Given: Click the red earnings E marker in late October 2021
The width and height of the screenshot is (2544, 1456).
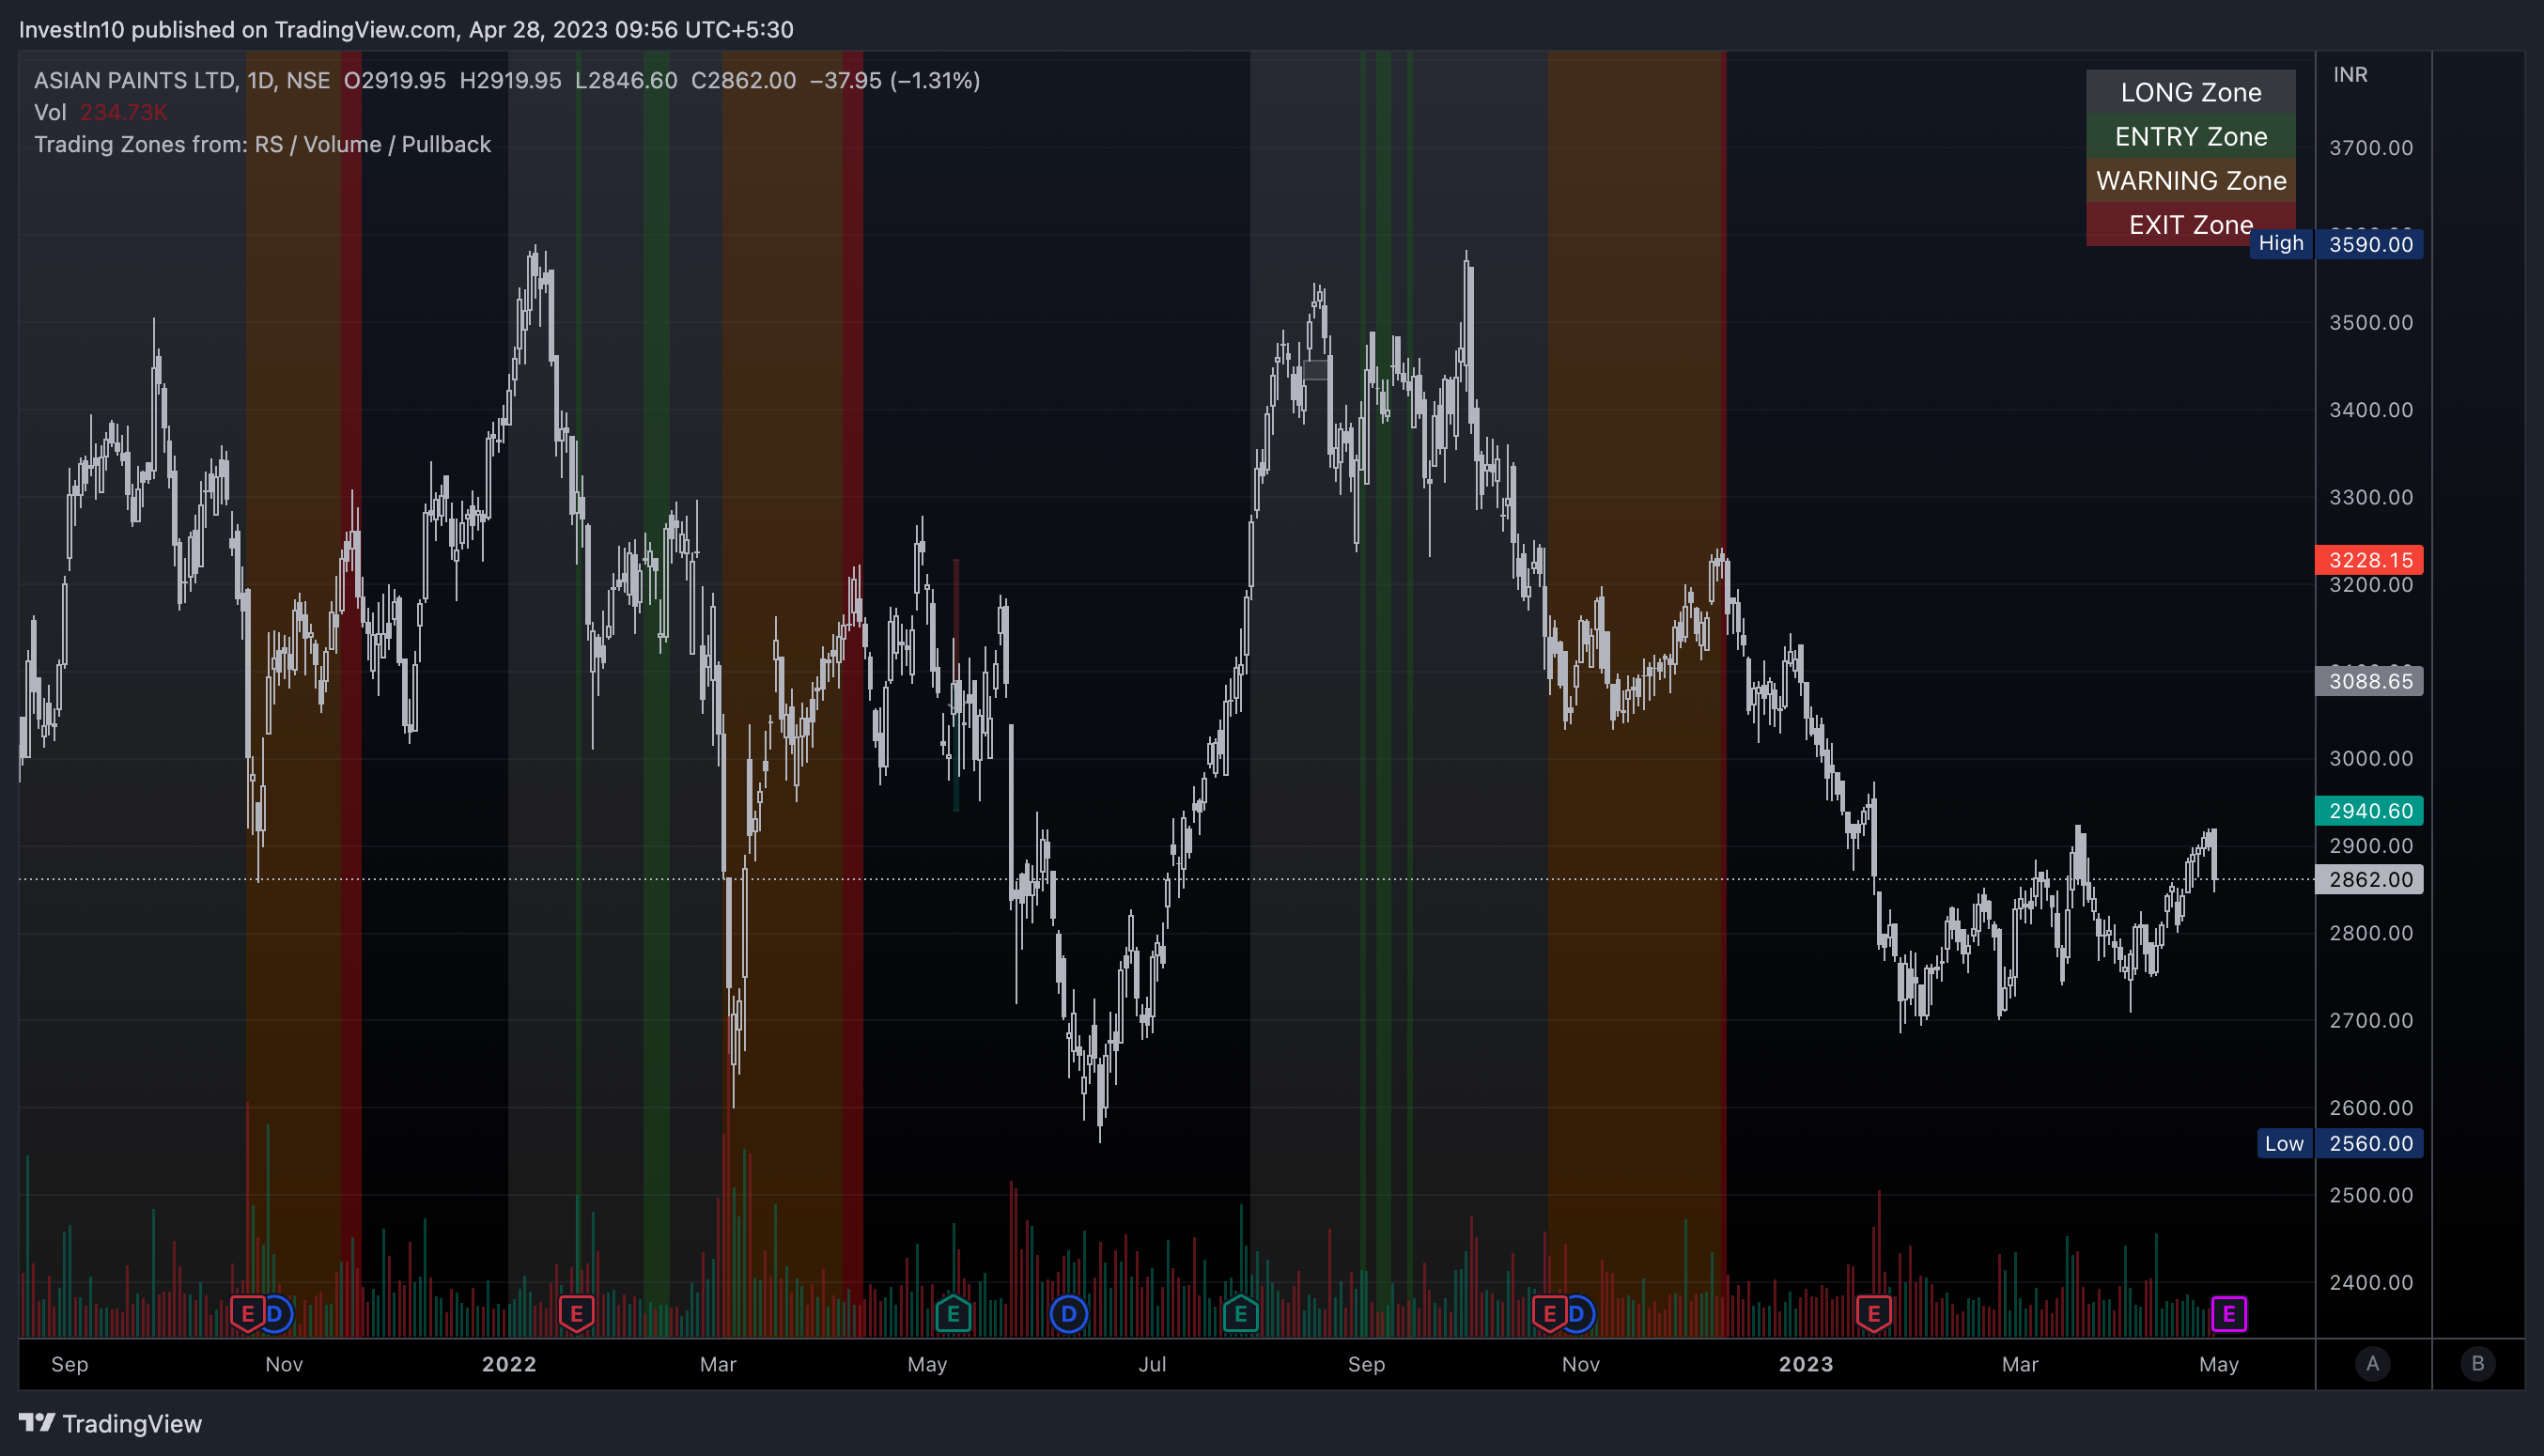Looking at the screenshot, I should [247, 1314].
